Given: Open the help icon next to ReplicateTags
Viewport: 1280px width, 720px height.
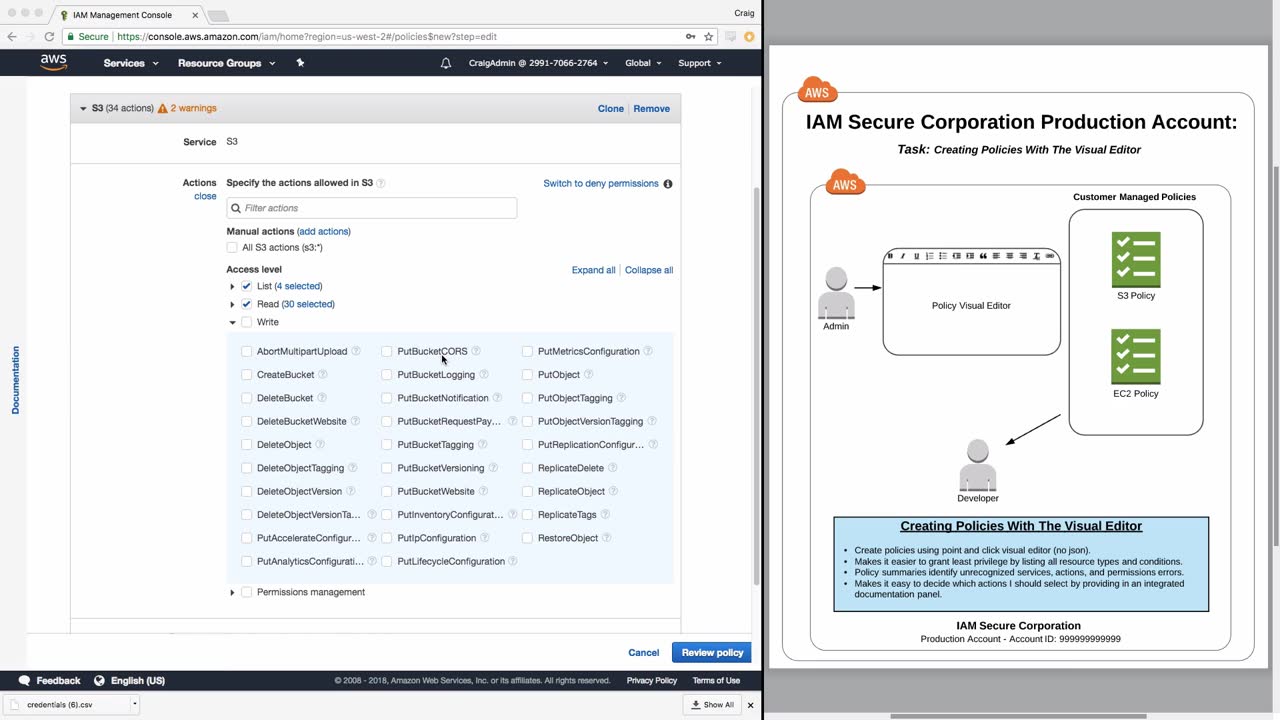Looking at the screenshot, I should 605,515.
